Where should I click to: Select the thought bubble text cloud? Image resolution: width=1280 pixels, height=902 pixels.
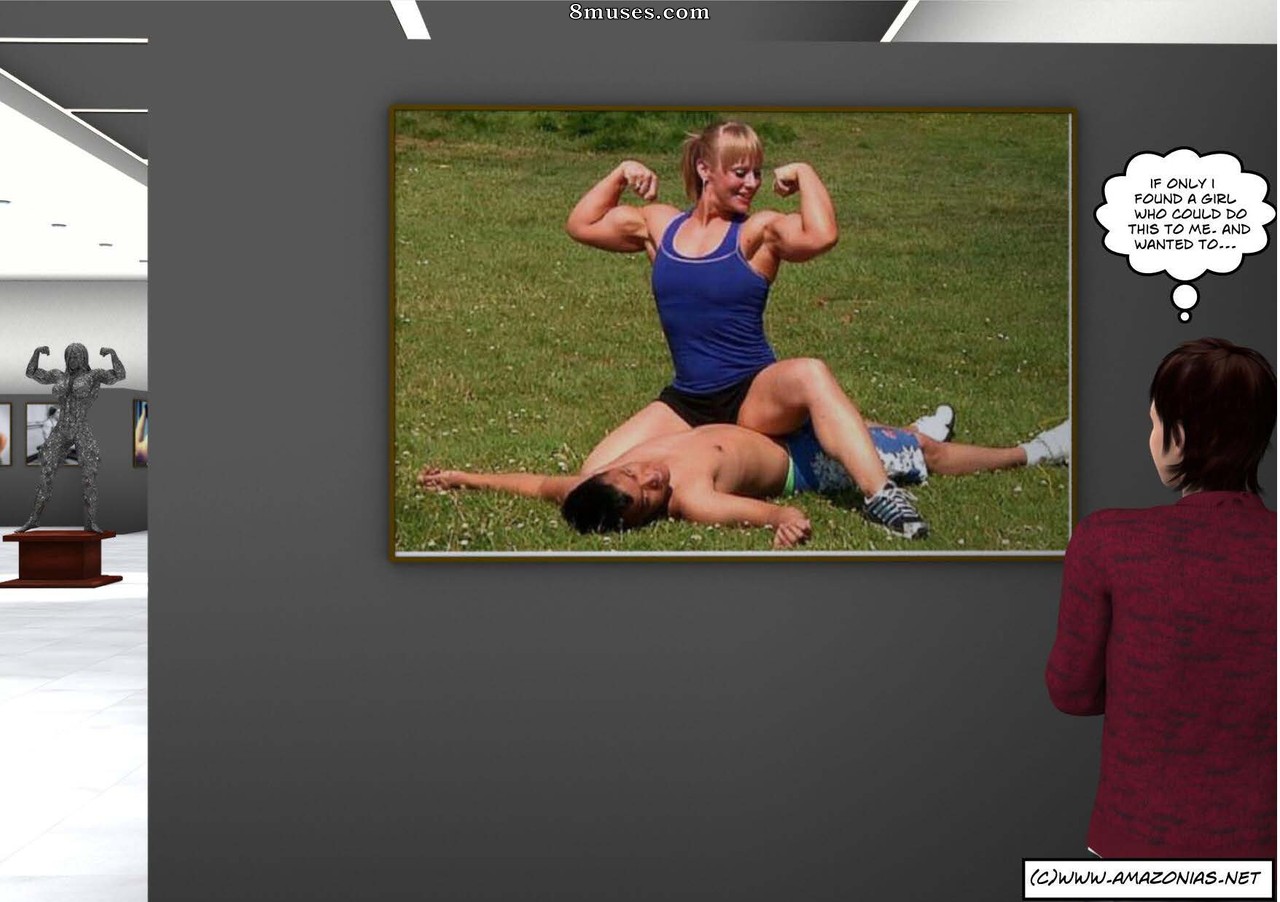click(1185, 214)
